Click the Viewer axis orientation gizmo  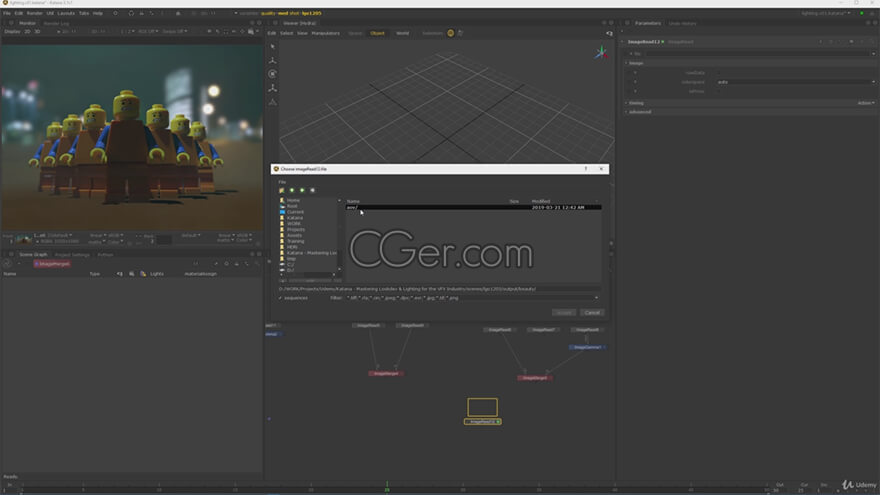point(602,53)
